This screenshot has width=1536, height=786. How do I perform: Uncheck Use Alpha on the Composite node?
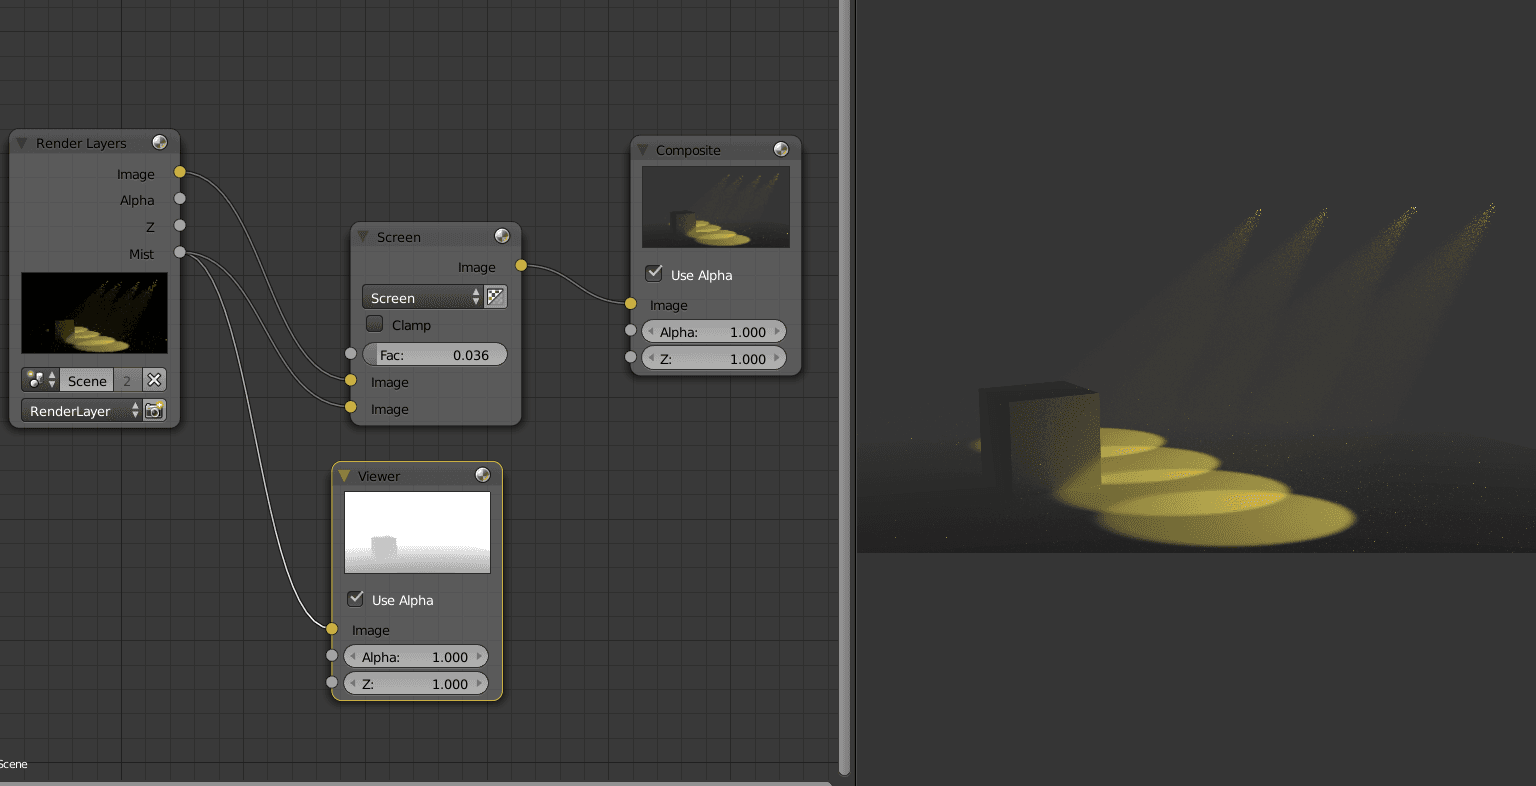tap(655, 274)
